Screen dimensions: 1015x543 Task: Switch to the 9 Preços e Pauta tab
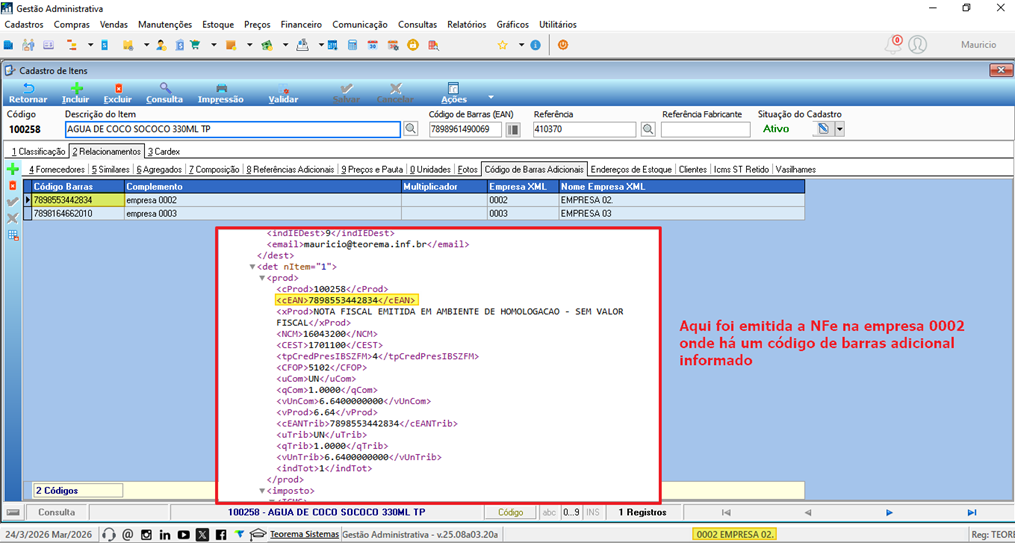tap(371, 170)
